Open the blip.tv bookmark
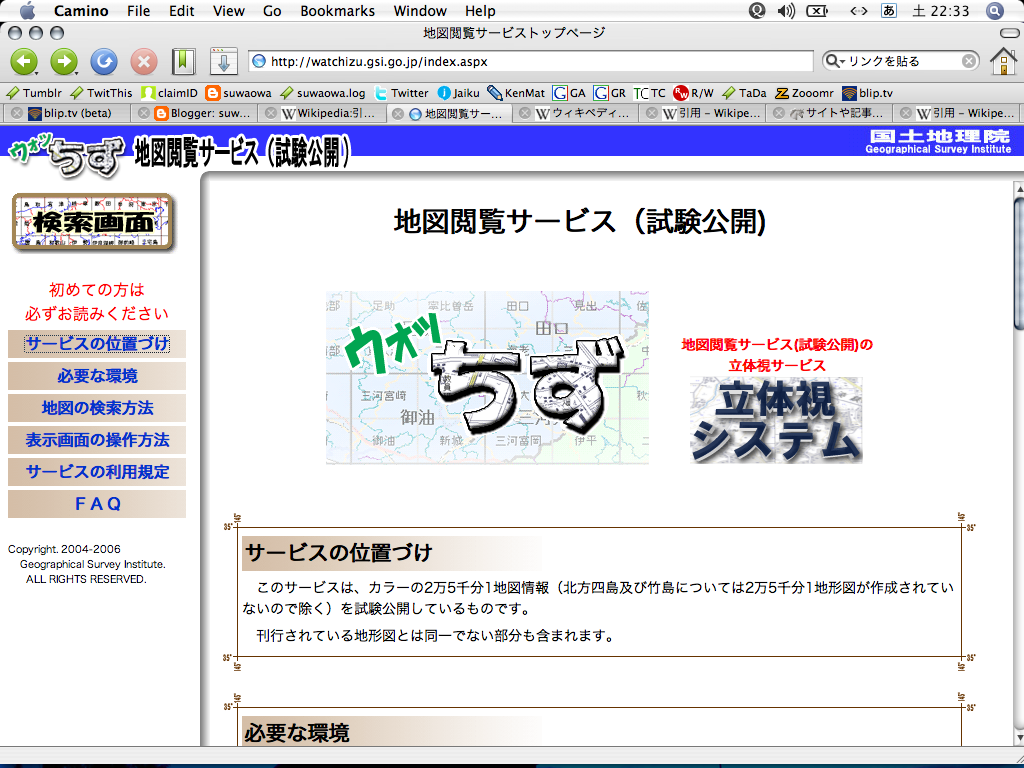 pyautogui.click(x=867, y=93)
